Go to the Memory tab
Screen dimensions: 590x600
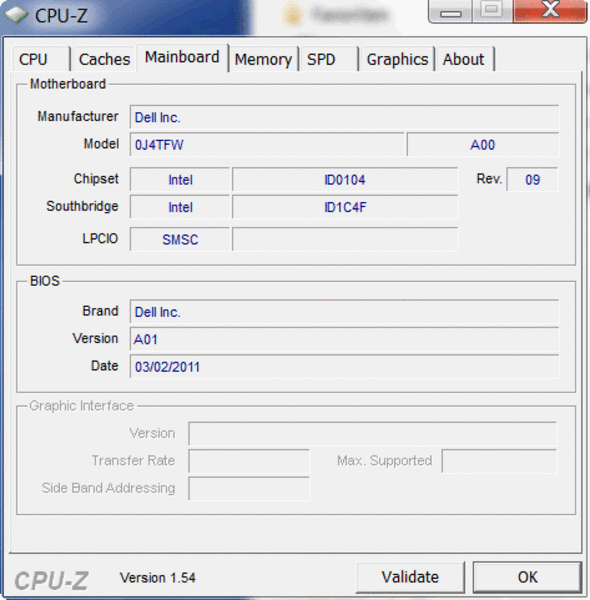263,59
